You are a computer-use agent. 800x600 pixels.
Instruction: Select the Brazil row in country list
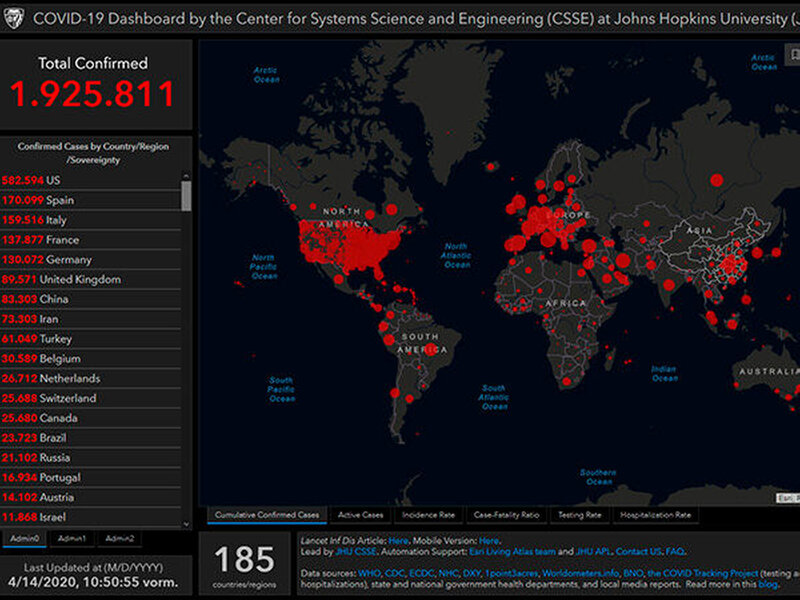[91, 438]
